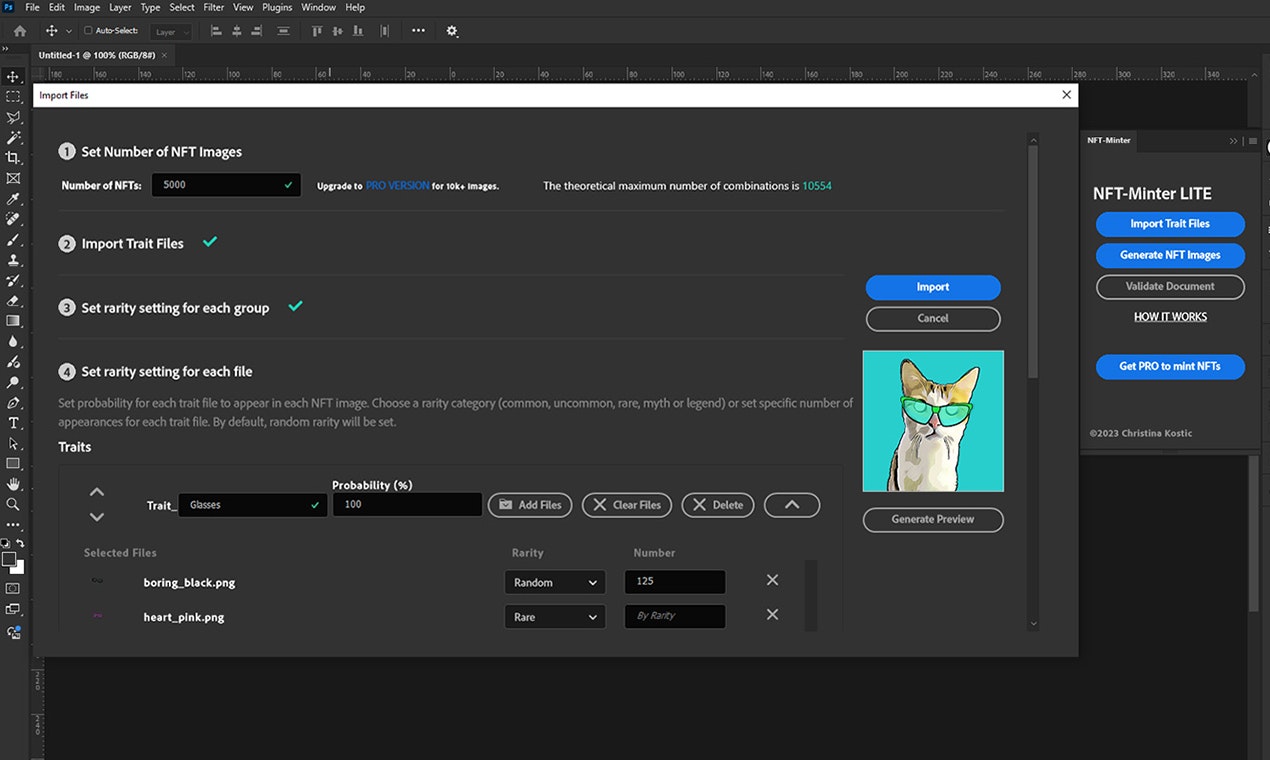Open the options bar gear settings
The height and width of the screenshot is (760, 1270).
click(x=452, y=31)
